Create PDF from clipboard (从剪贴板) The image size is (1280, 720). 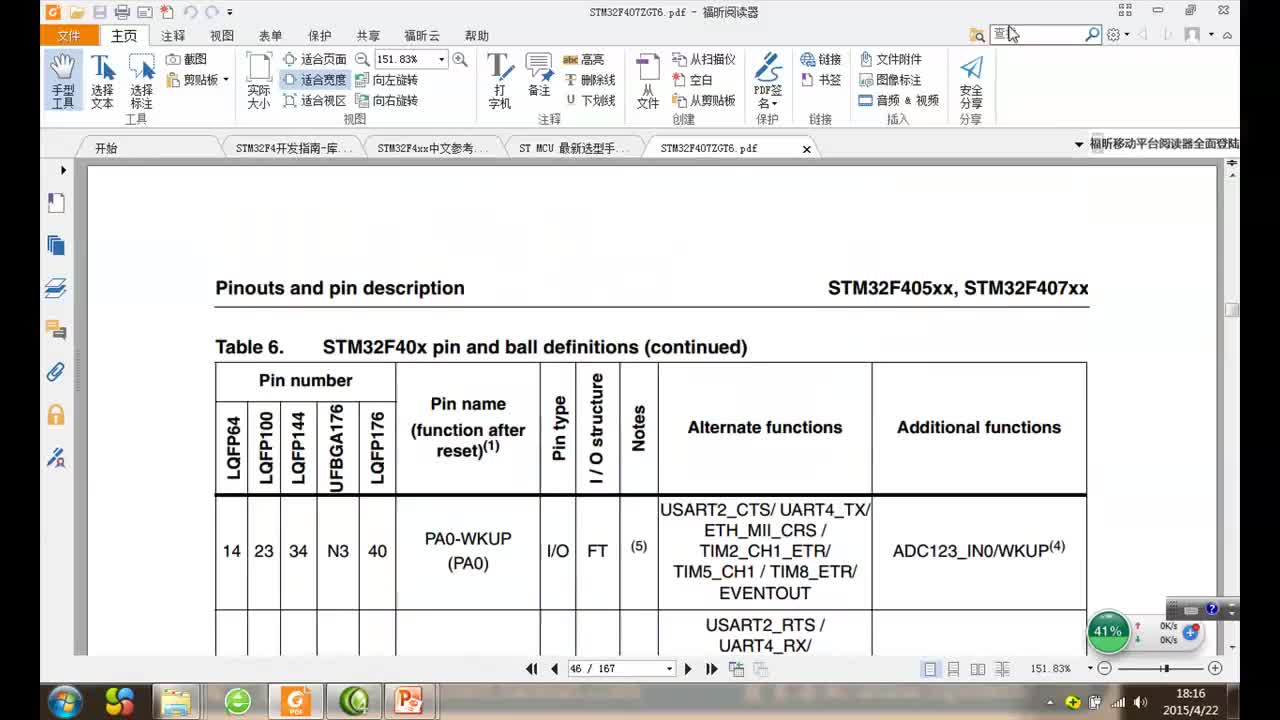click(703, 101)
